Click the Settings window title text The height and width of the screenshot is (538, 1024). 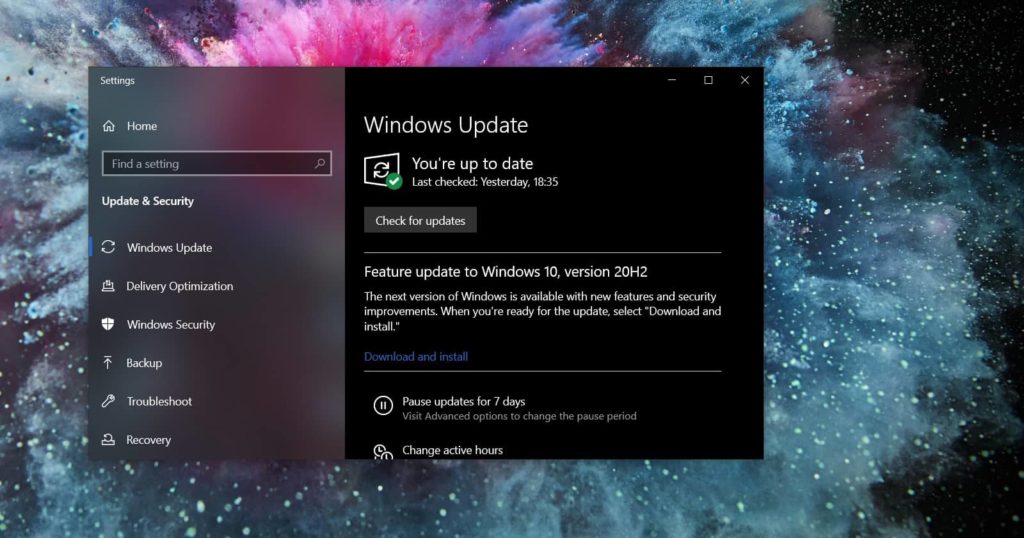[118, 80]
